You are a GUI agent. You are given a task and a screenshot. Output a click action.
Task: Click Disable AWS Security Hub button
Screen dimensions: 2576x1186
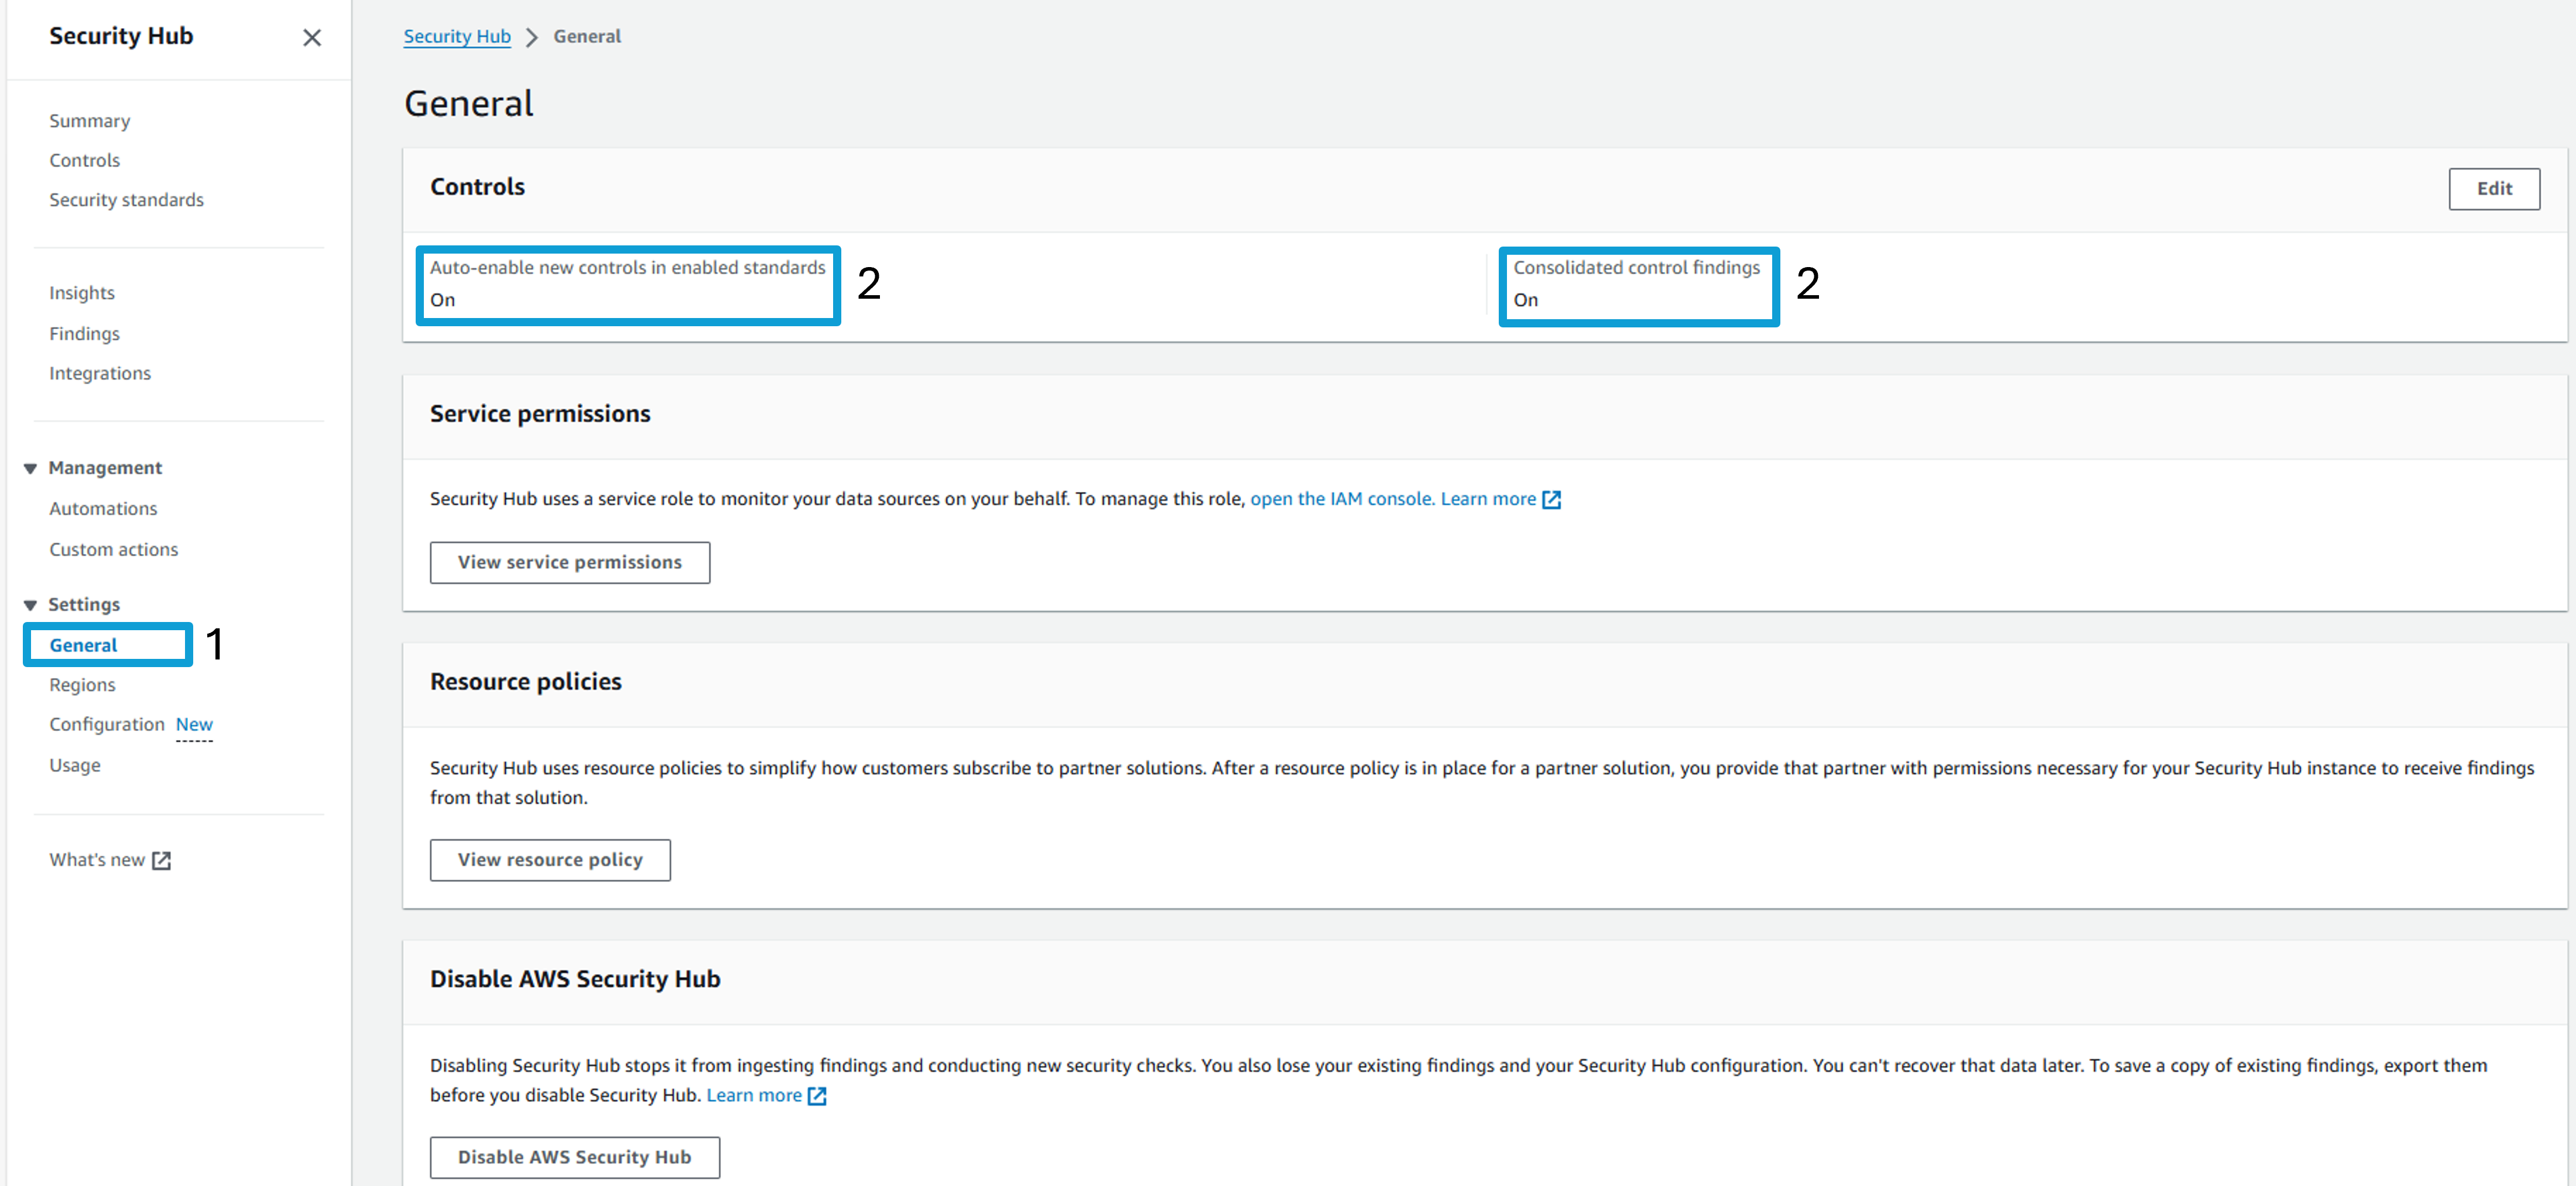tap(575, 1157)
